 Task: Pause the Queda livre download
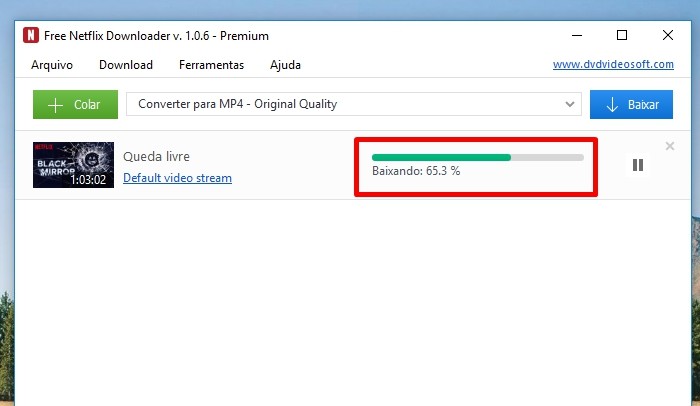[x=638, y=165]
